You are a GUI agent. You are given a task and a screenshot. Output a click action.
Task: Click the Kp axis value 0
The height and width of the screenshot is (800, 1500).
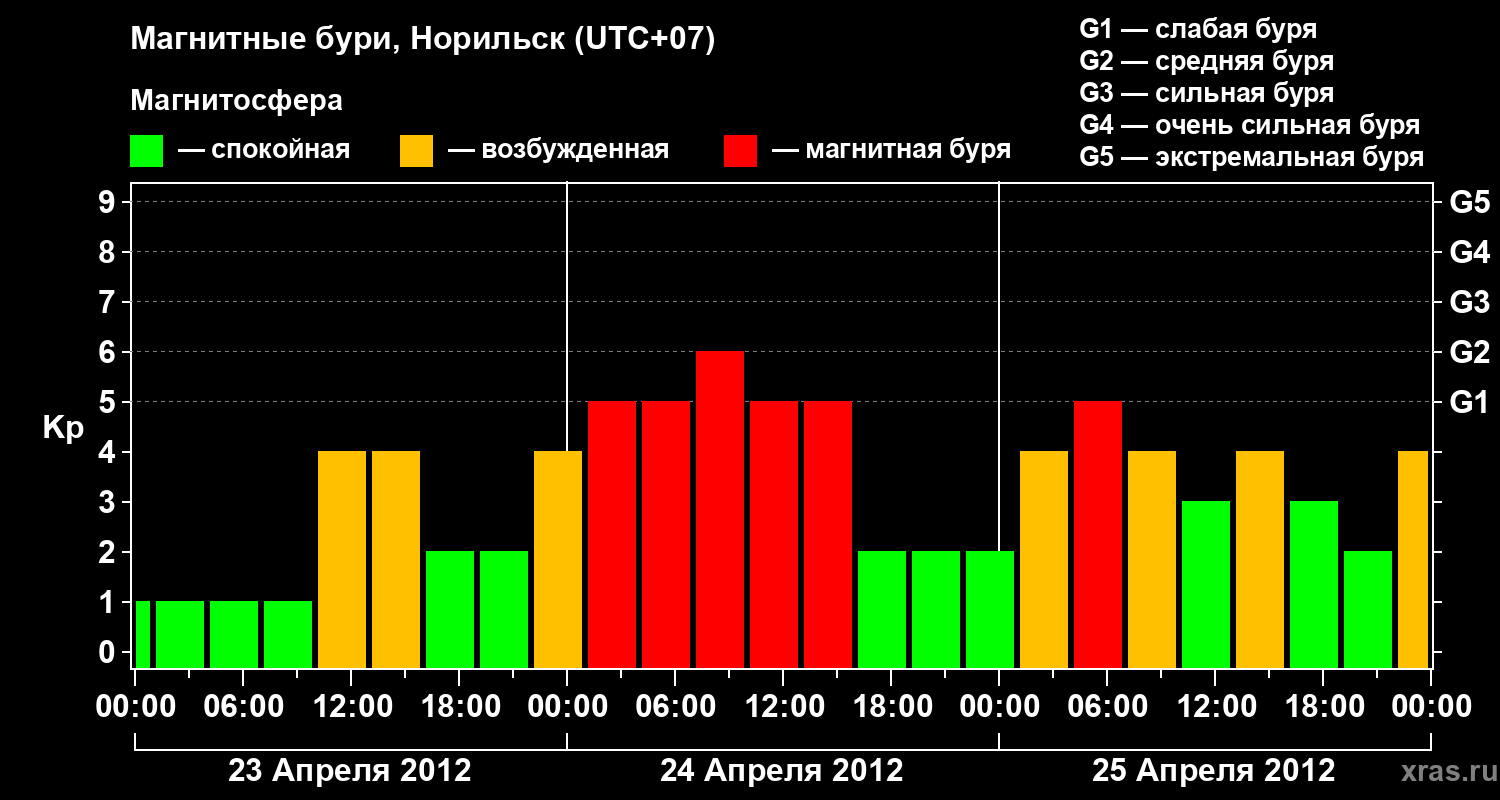pyautogui.click(x=109, y=652)
